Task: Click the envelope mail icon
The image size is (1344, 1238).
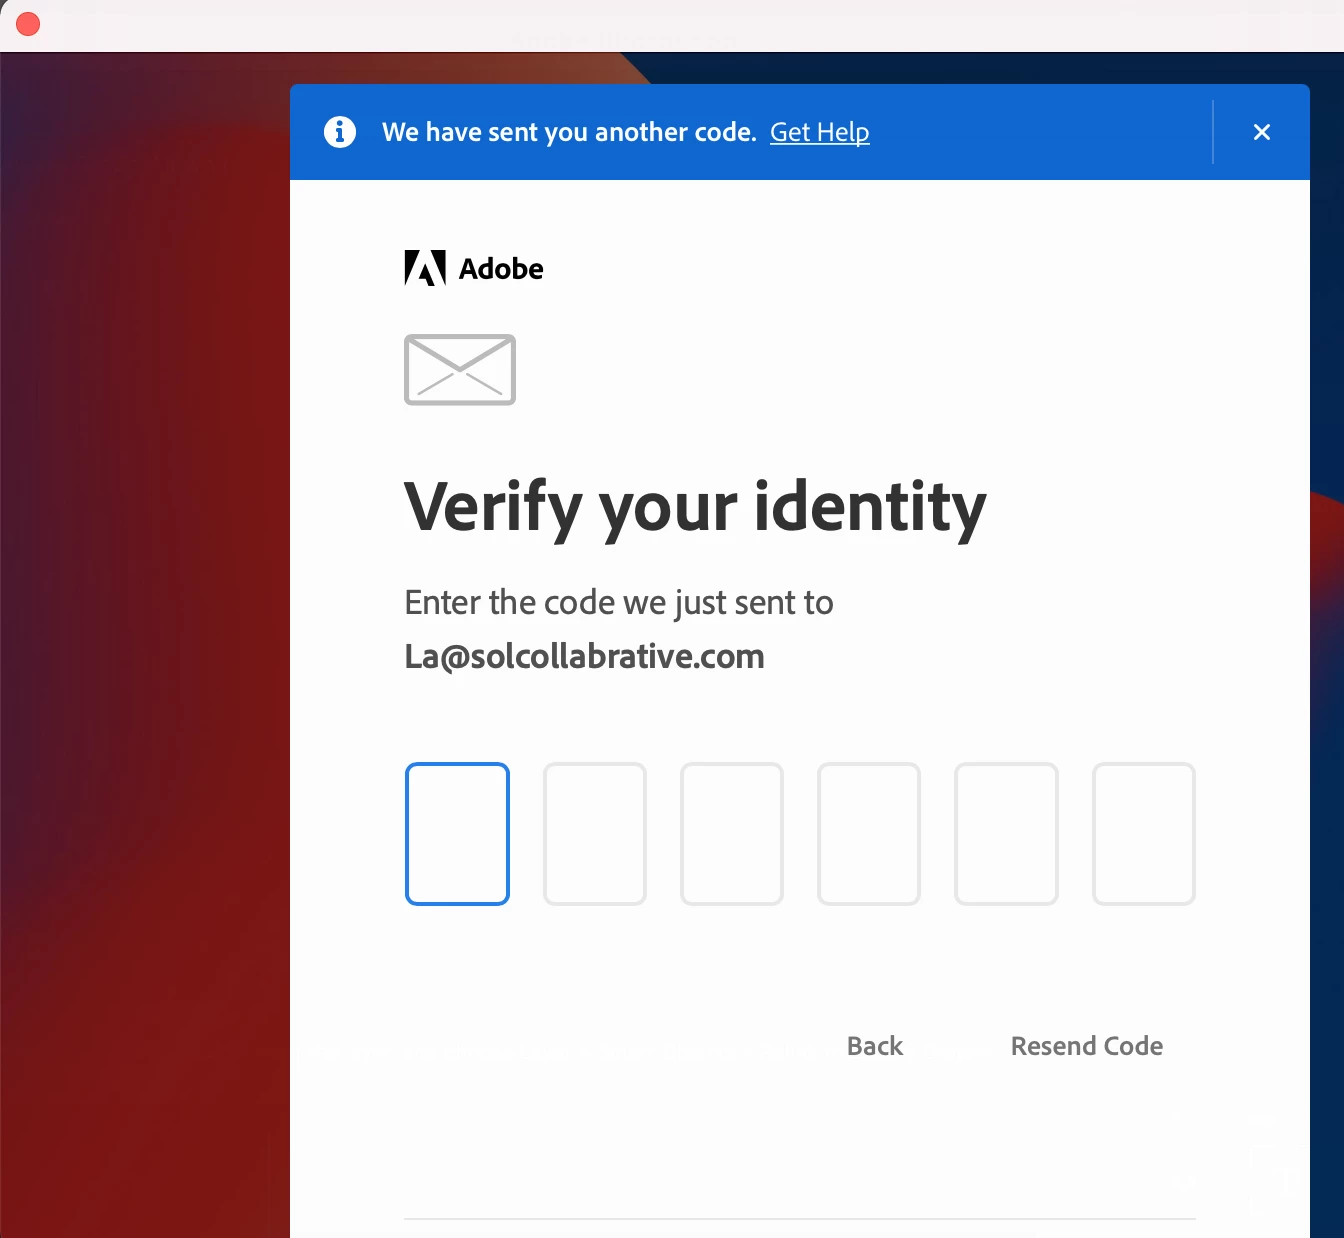Action: pos(460,370)
